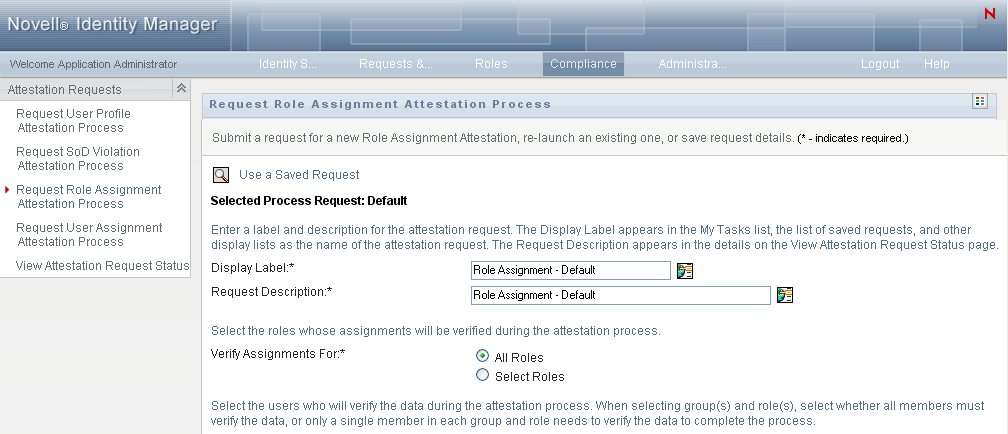Open the Identity Self-Service tab
This screenshot has height=434, width=1008.
(288, 64)
